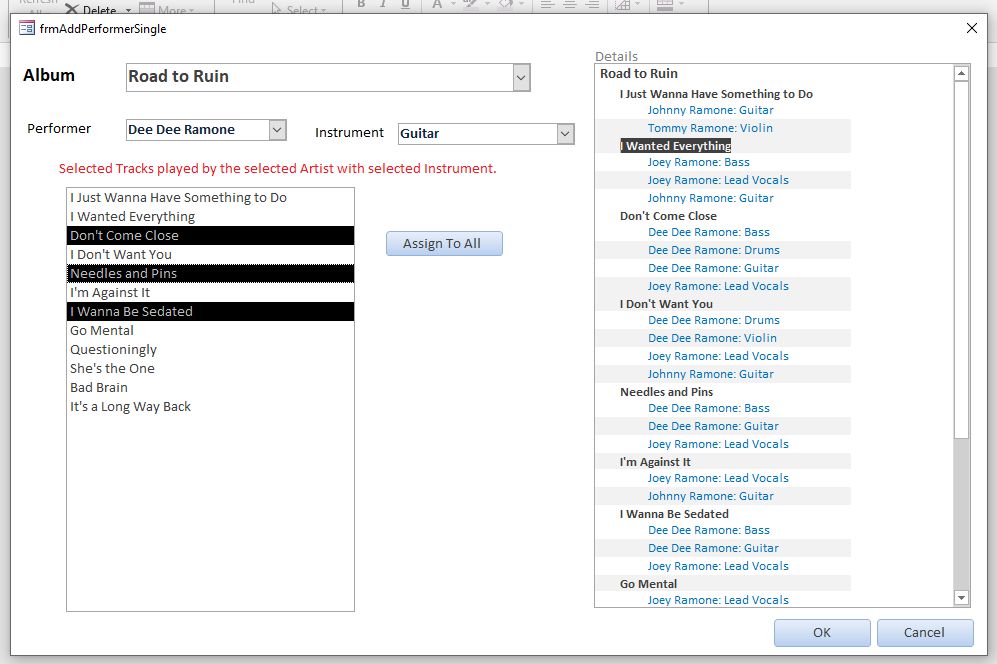The height and width of the screenshot is (664, 997).
Task: Click the Album field showing Road to Ruin
Action: 320,78
